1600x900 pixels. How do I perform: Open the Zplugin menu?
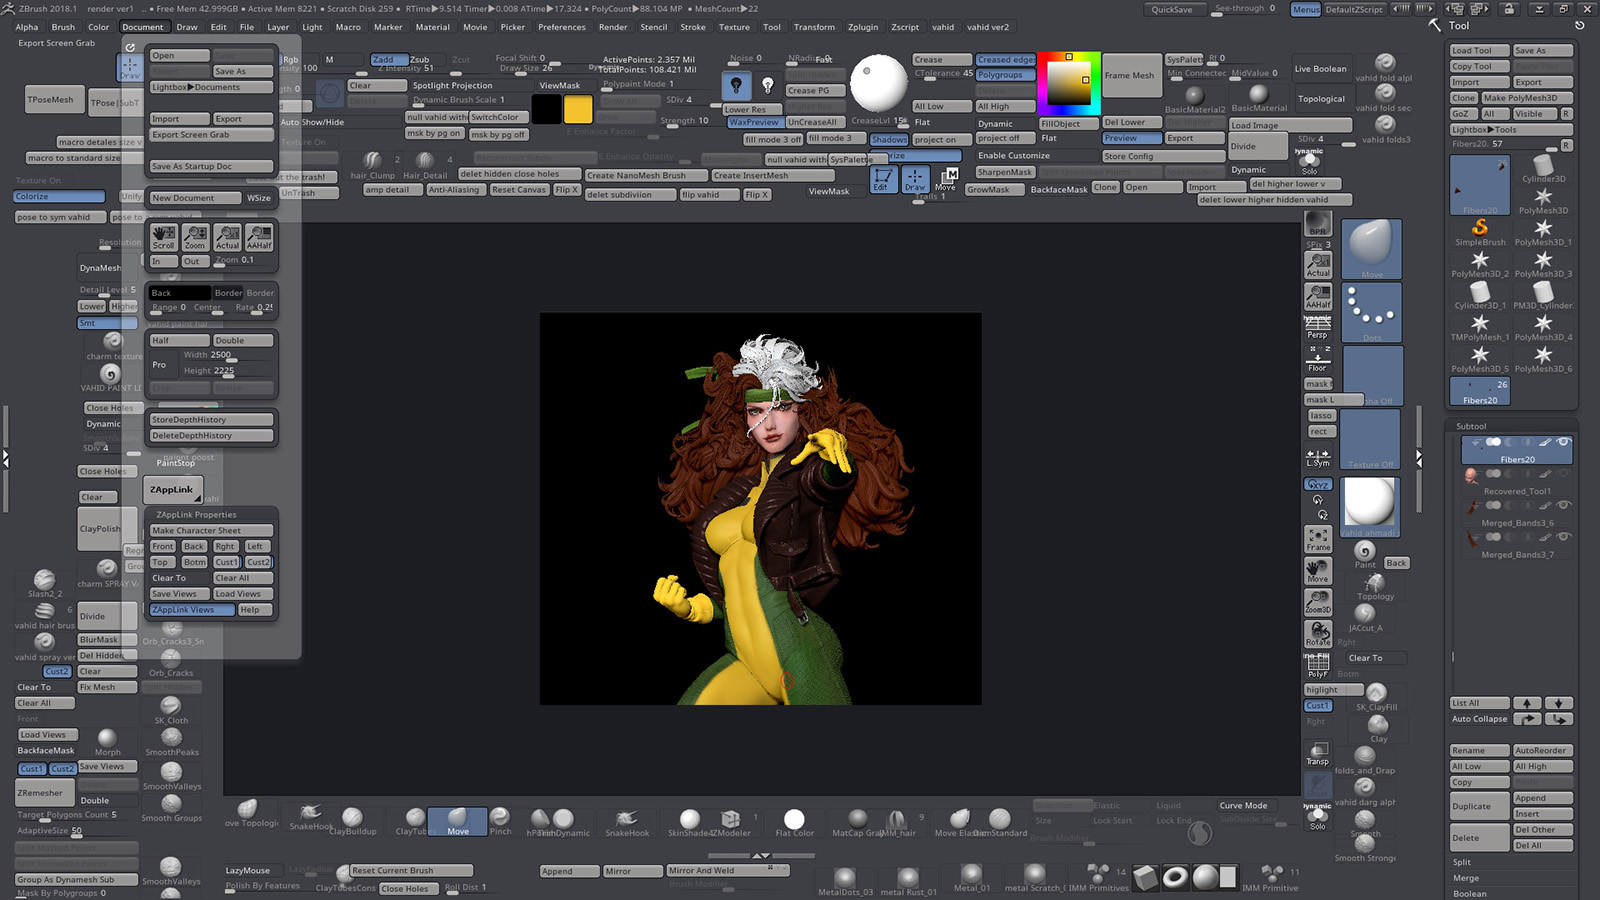(x=863, y=27)
